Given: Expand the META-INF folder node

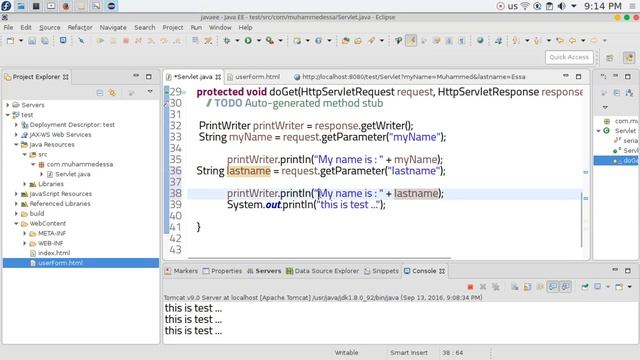Looking at the screenshot, I should tap(24, 233).
